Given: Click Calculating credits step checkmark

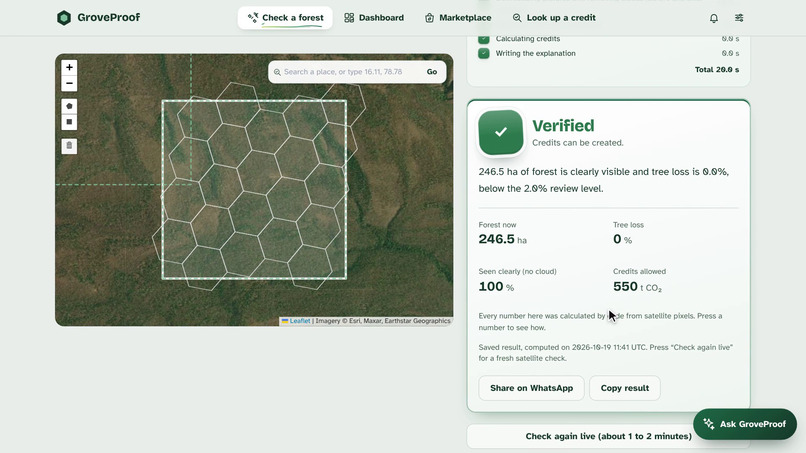Looking at the screenshot, I should [x=484, y=39].
